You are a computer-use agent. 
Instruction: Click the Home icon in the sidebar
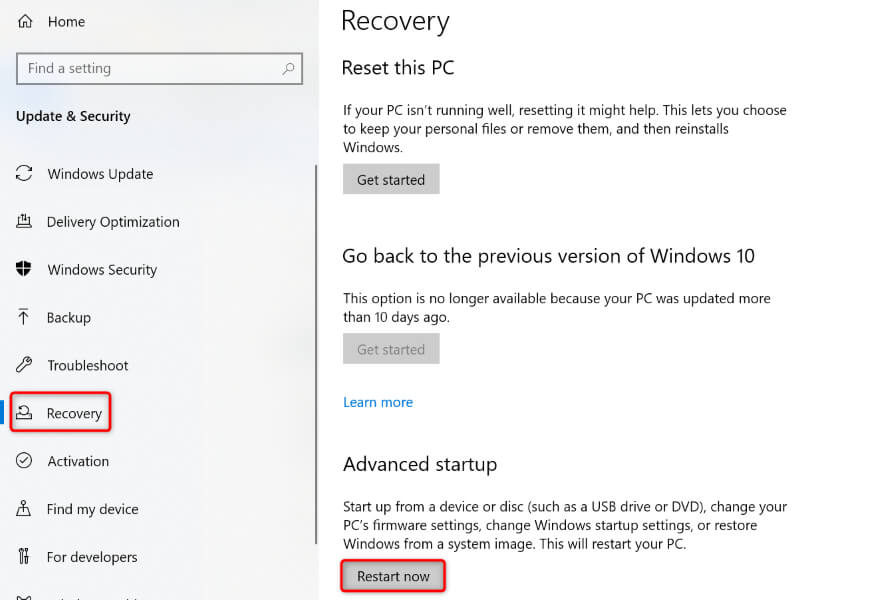coord(25,21)
